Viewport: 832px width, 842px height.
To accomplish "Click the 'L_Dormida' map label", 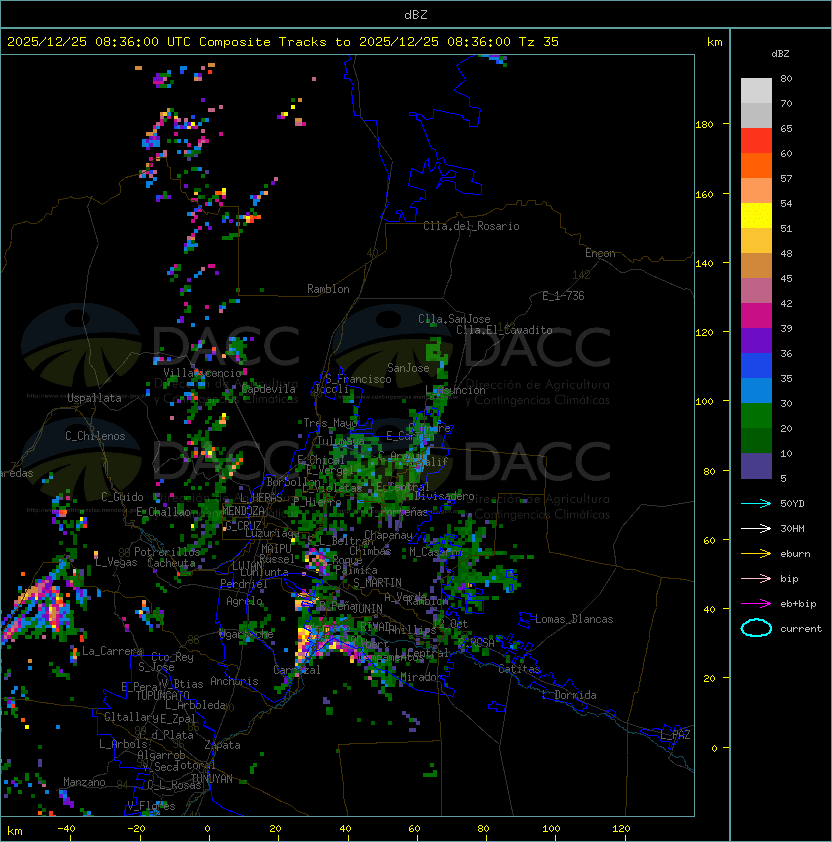I will point(569,695).
